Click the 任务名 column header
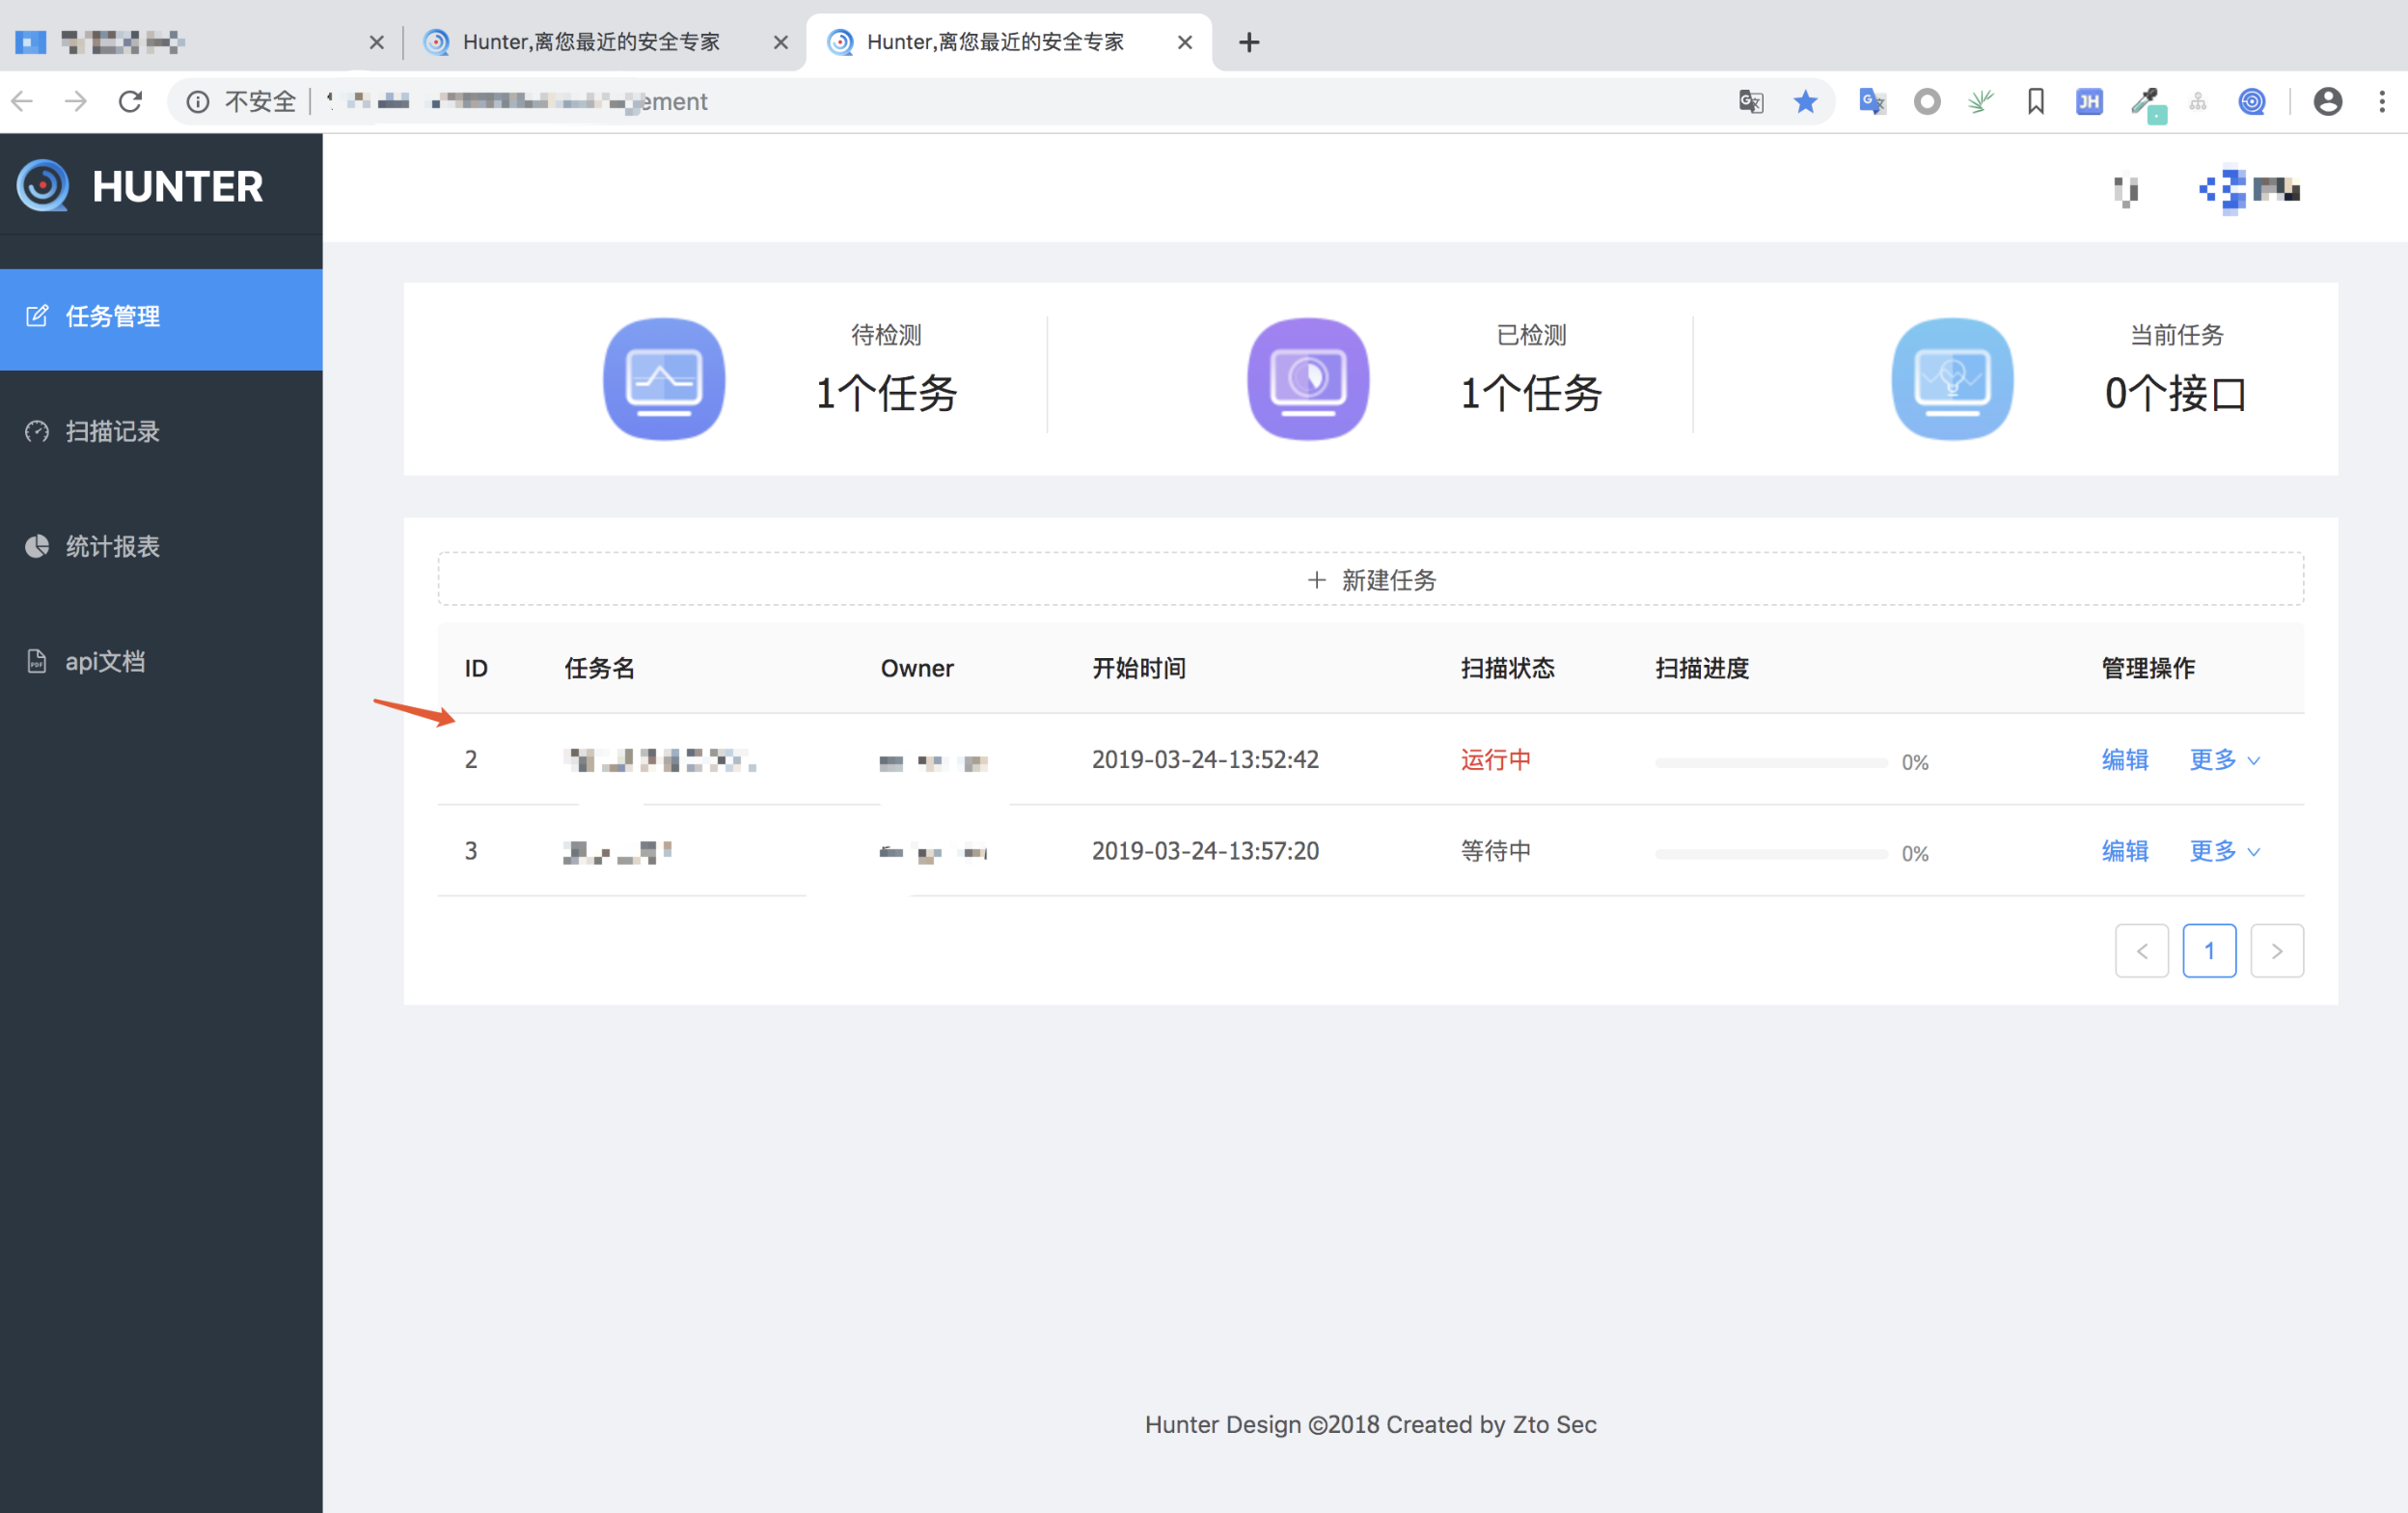The height and width of the screenshot is (1513, 2408). point(599,668)
